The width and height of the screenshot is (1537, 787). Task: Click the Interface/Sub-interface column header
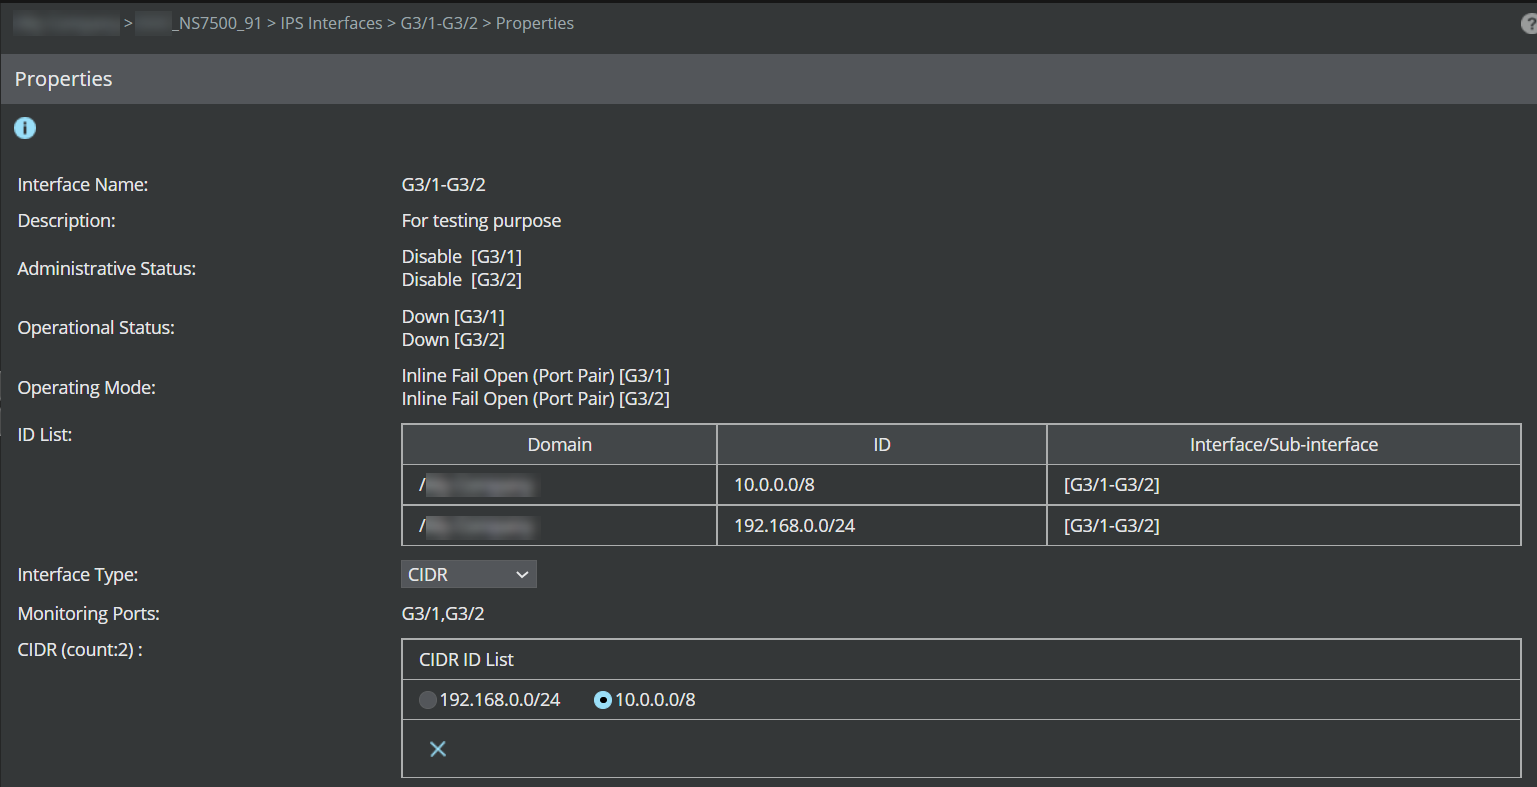click(x=1284, y=445)
